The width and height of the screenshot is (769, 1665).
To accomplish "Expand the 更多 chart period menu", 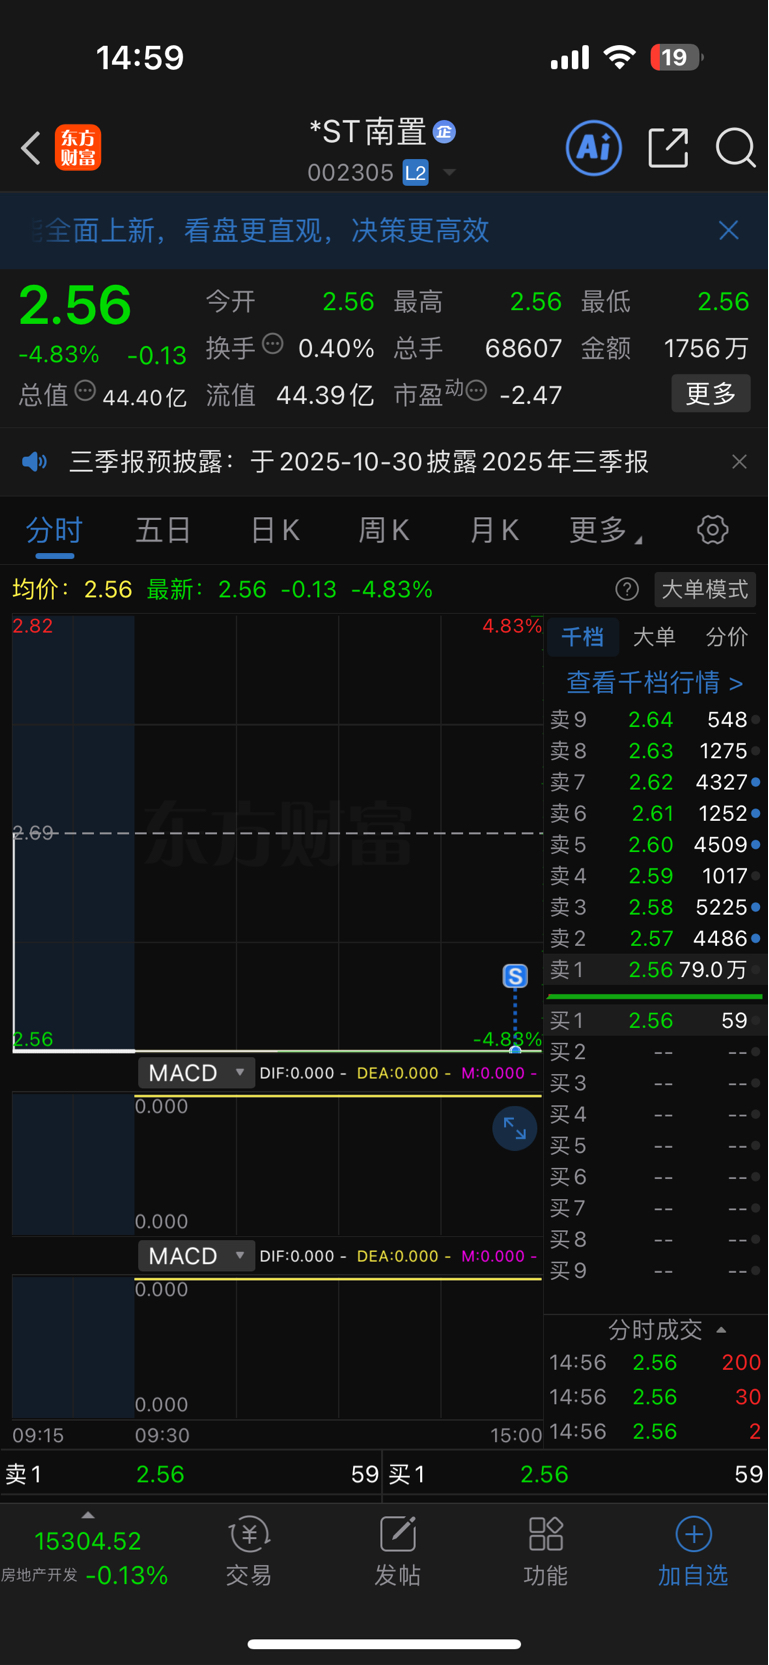I will (605, 530).
